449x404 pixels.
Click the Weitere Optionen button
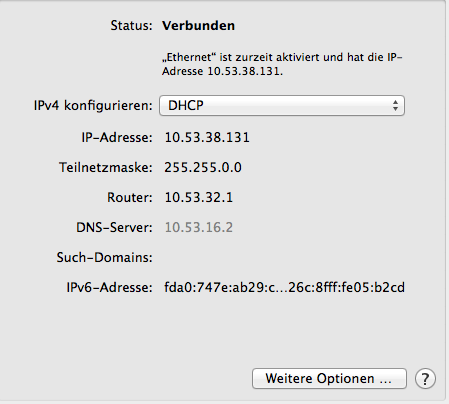(x=329, y=379)
